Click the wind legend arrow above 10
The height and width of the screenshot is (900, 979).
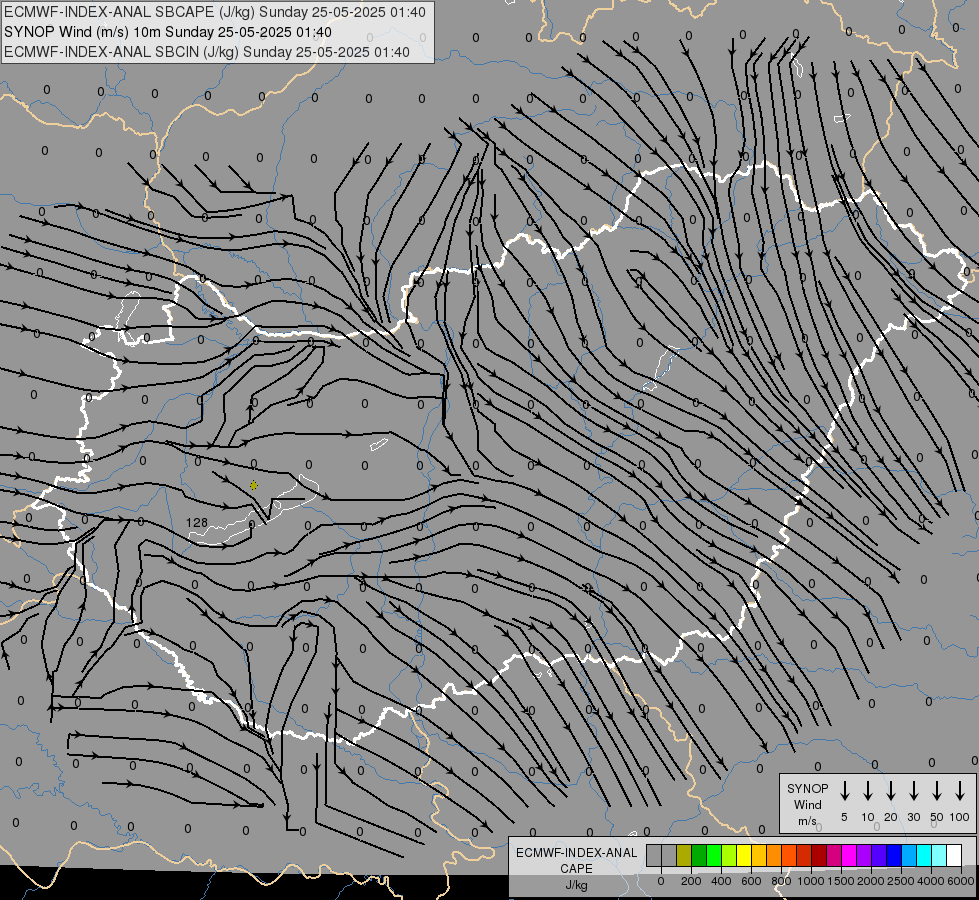pos(867,791)
